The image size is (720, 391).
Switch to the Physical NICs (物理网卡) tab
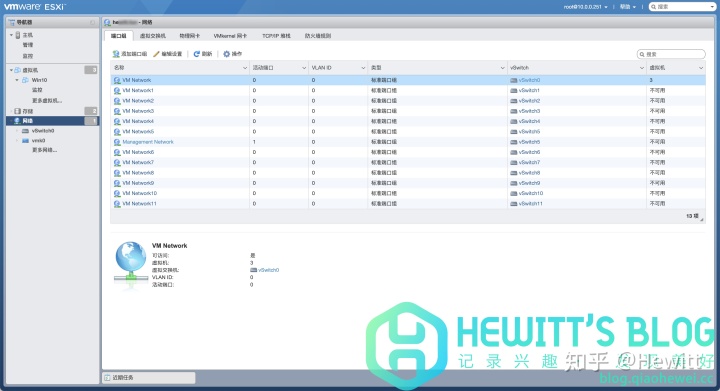coord(190,36)
